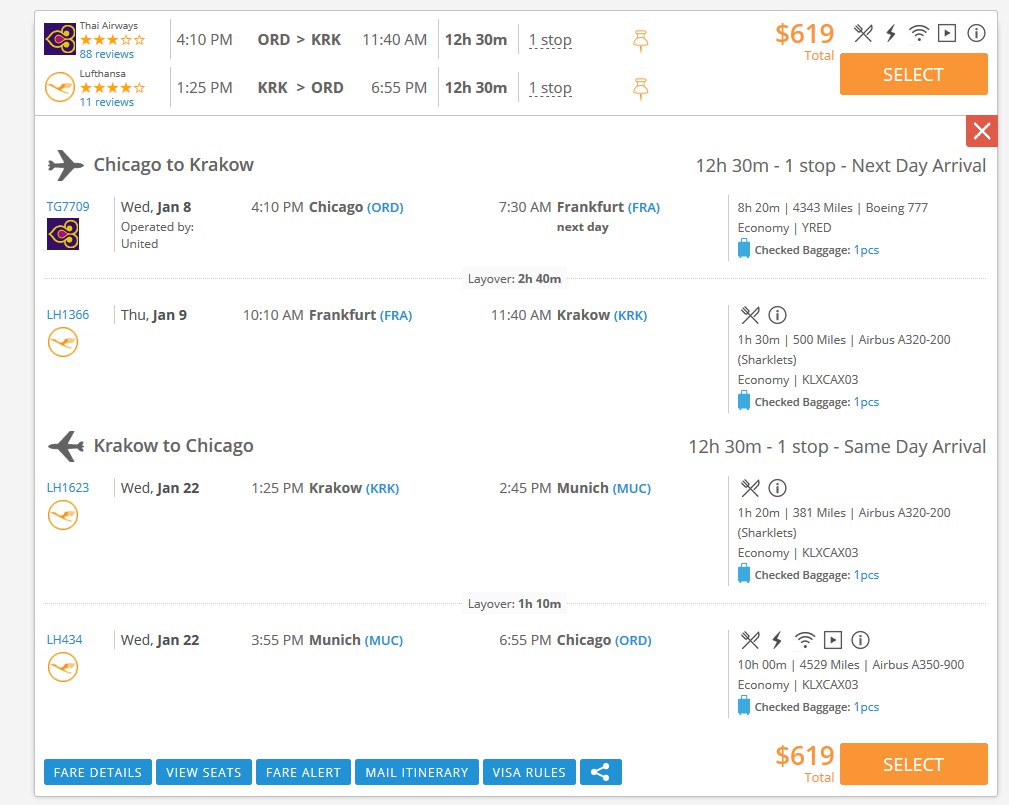This screenshot has width=1009, height=805.
Task: Close the flight details panel
Action: pyautogui.click(x=981, y=131)
